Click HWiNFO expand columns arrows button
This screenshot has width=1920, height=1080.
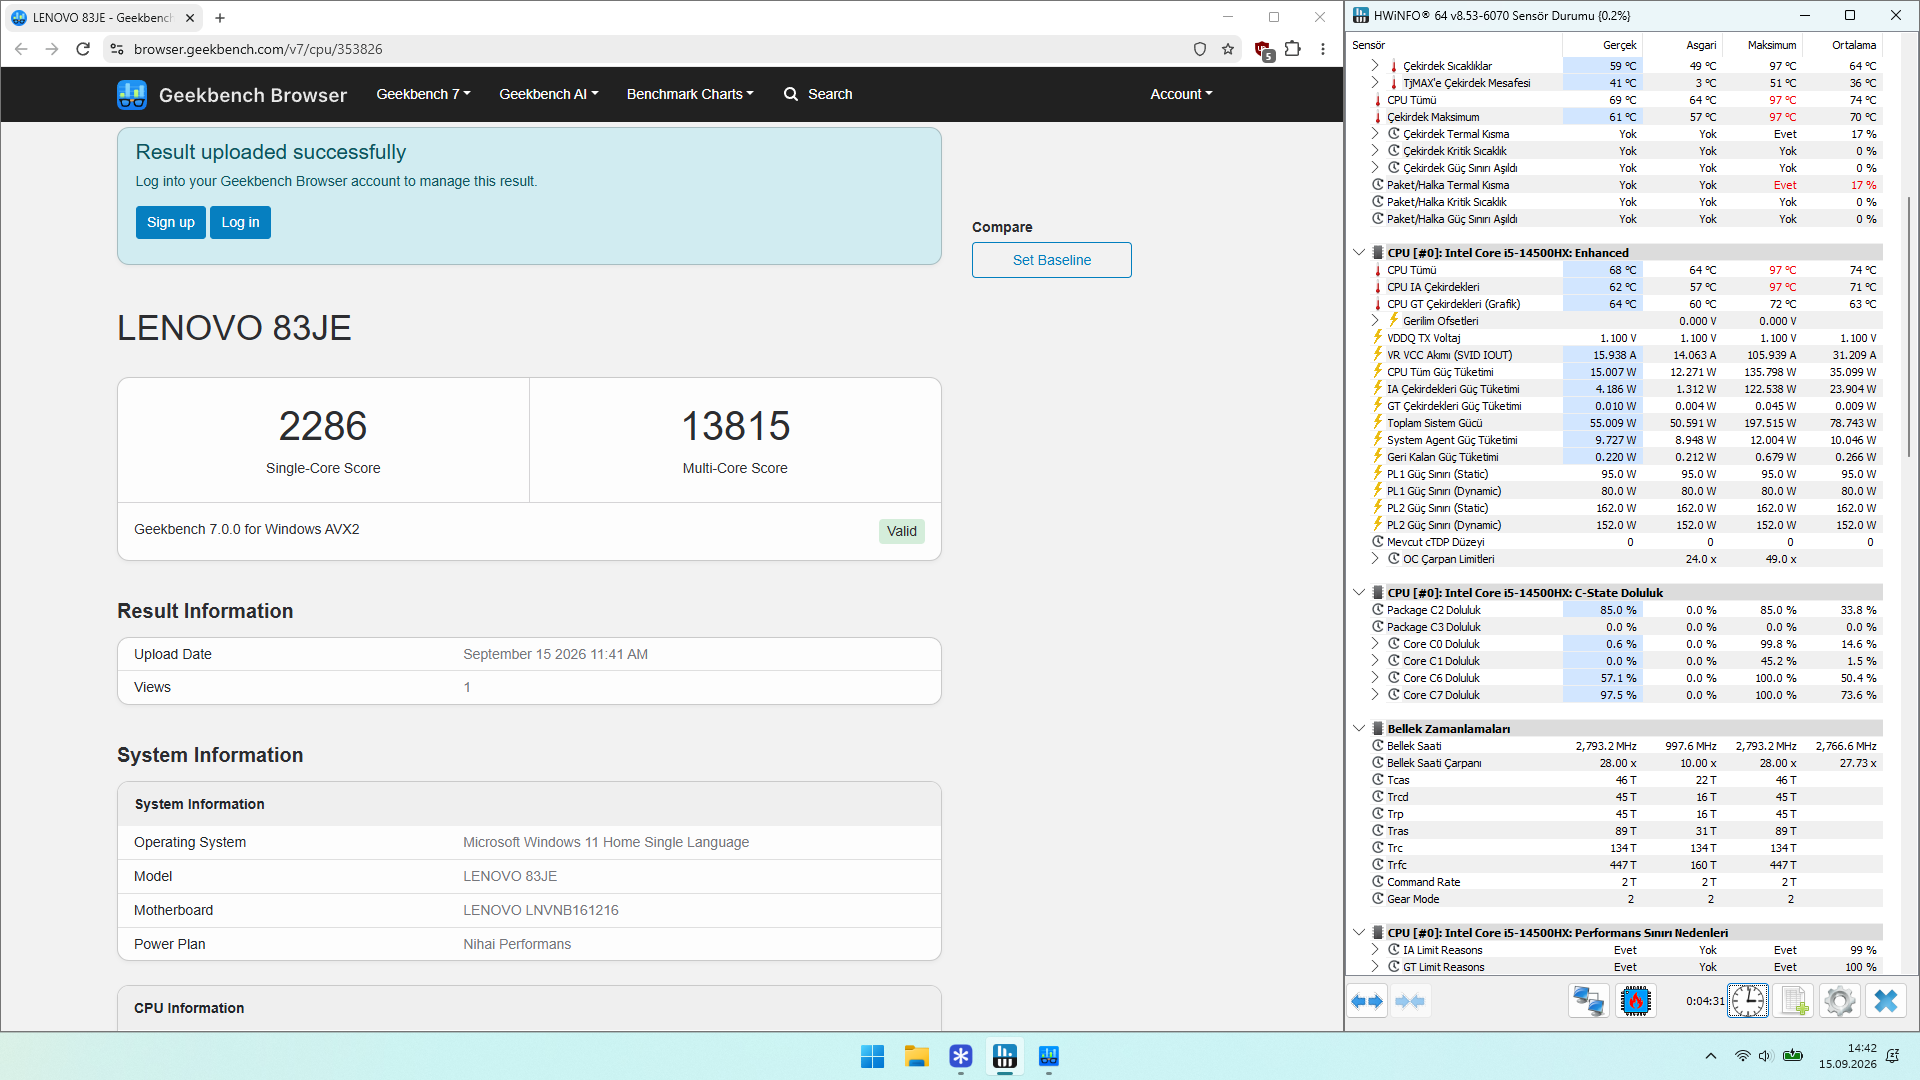[x=1367, y=1001]
